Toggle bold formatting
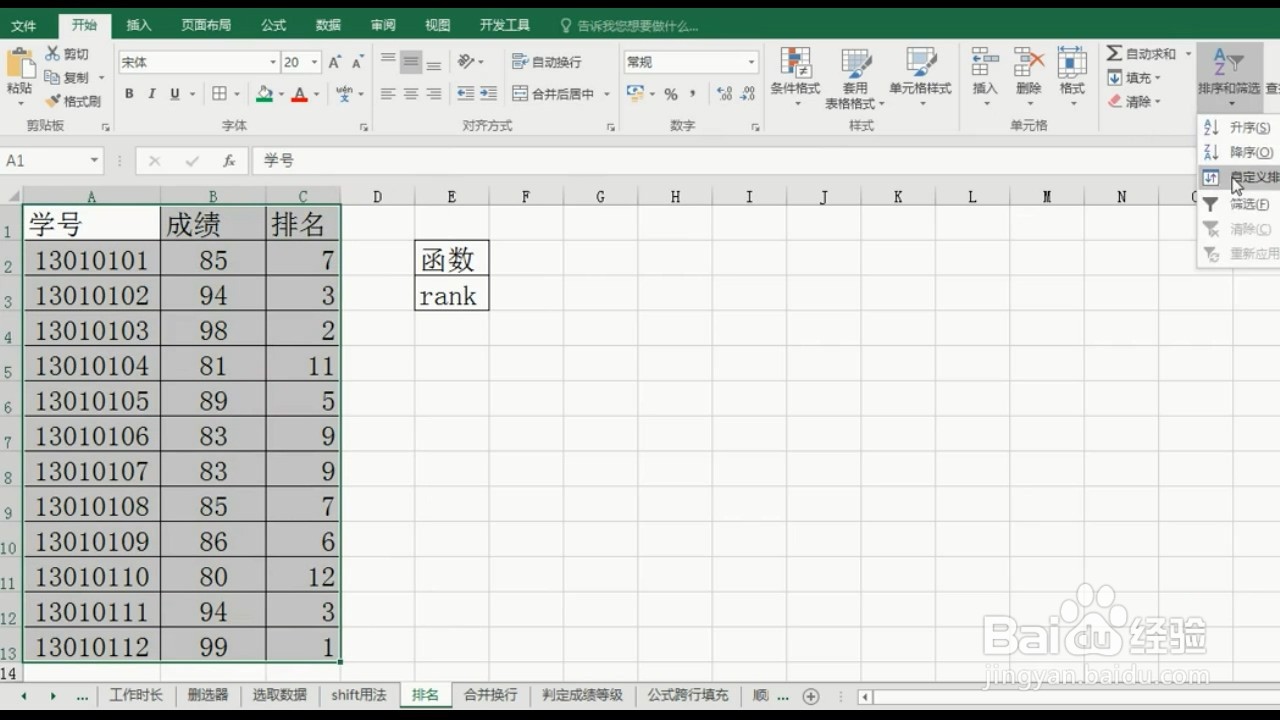The width and height of the screenshot is (1280, 720). tap(128, 93)
